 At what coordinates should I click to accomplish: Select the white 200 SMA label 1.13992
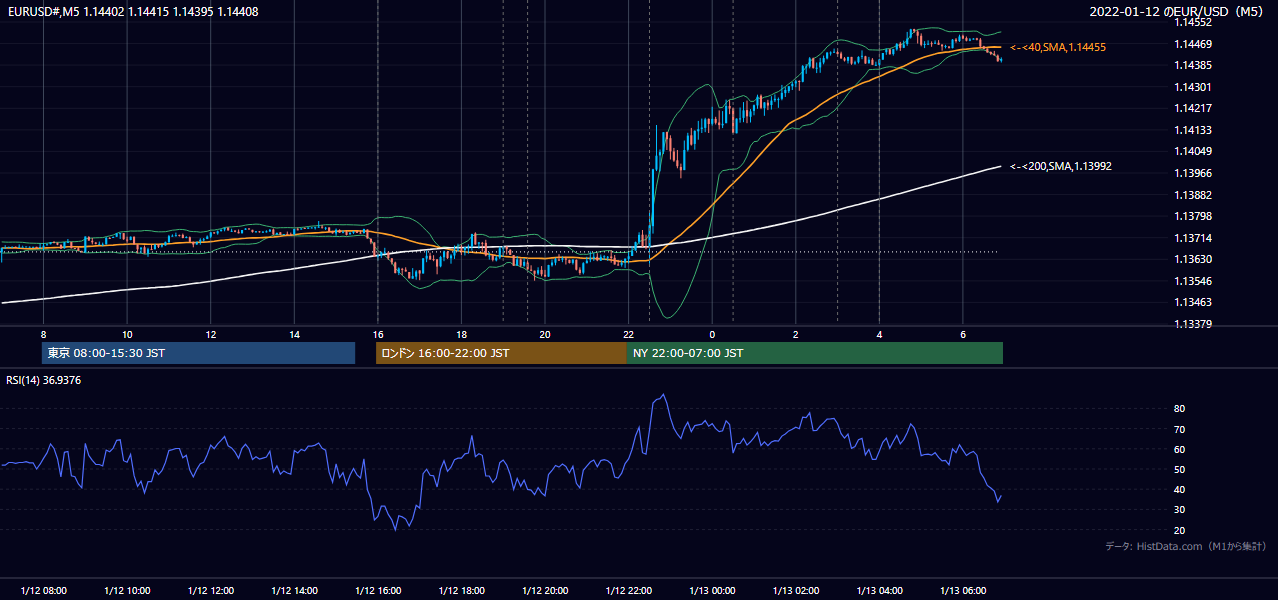pyautogui.click(x=1061, y=166)
